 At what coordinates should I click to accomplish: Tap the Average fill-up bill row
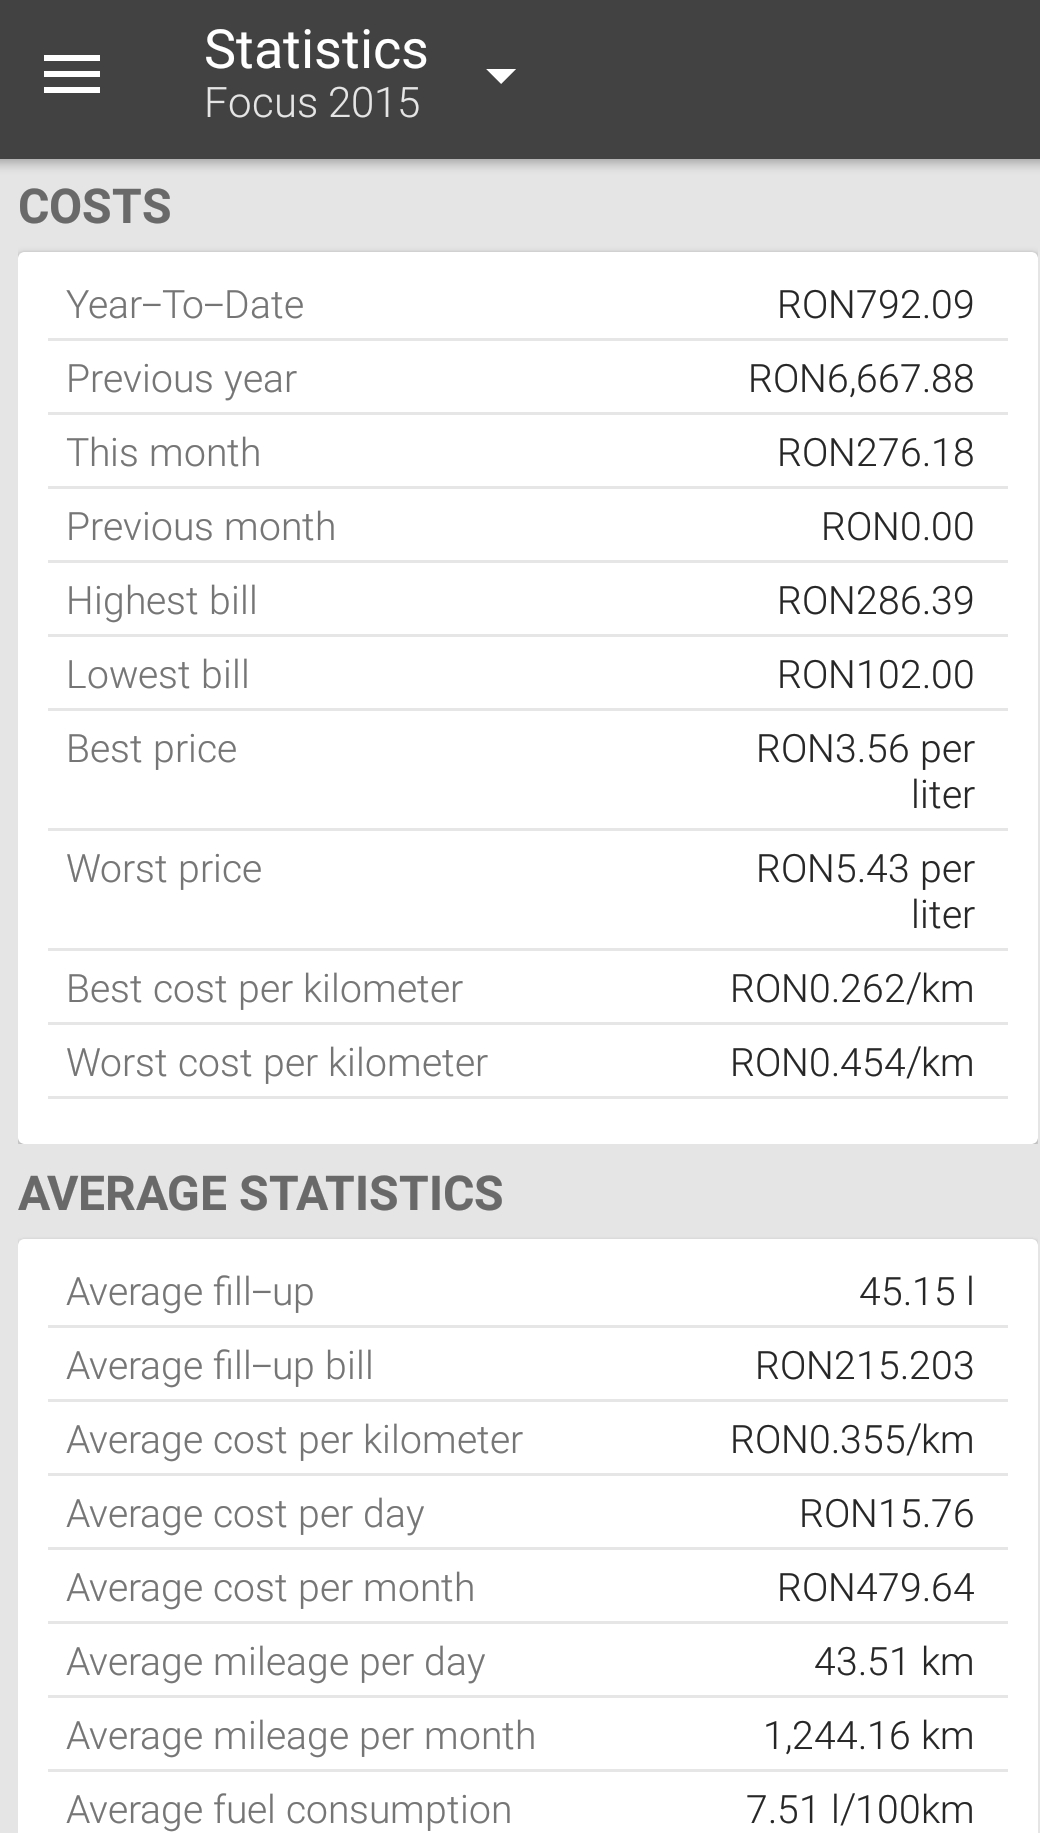[x=527, y=1365]
